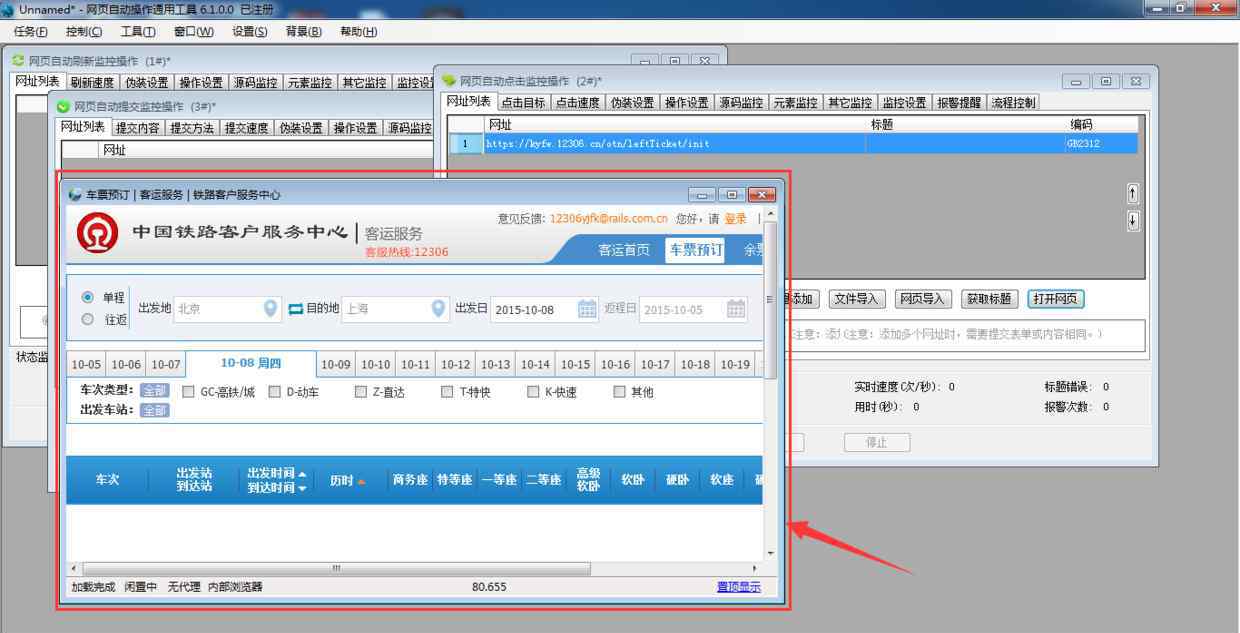This screenshot has width=1240, height=633.
Task: Click the 停止 button in window 2#
Action: pos(877,442)
